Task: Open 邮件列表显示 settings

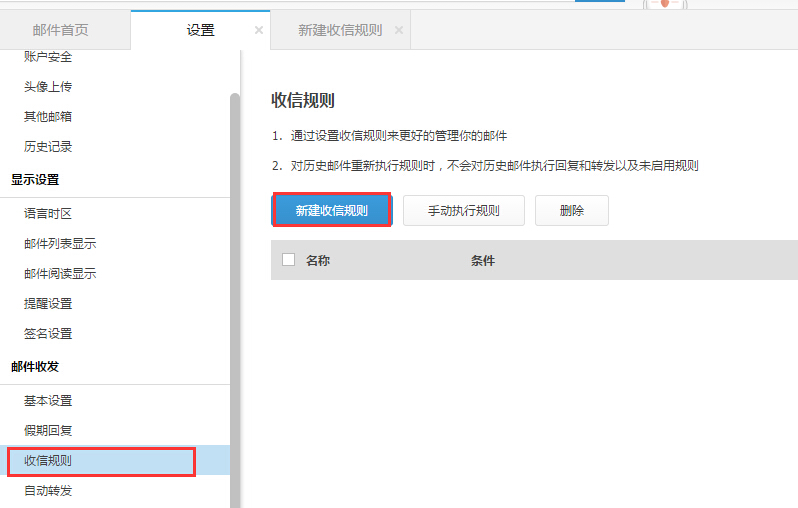Action: [60, 244]
